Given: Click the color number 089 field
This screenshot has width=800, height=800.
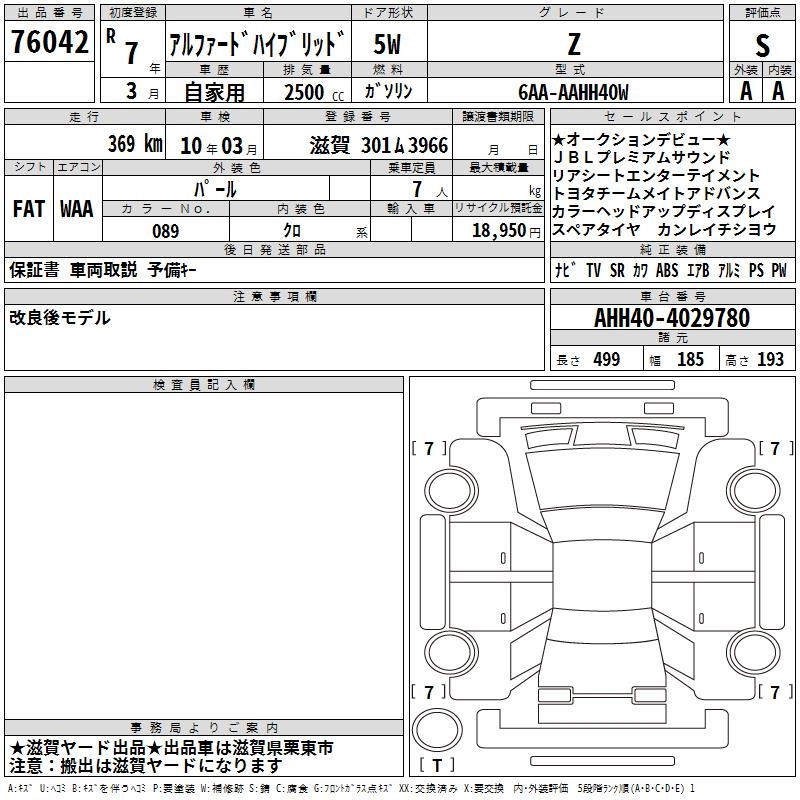Looking at the screenshot, I should pyautogui.click(x=165, y=231).
